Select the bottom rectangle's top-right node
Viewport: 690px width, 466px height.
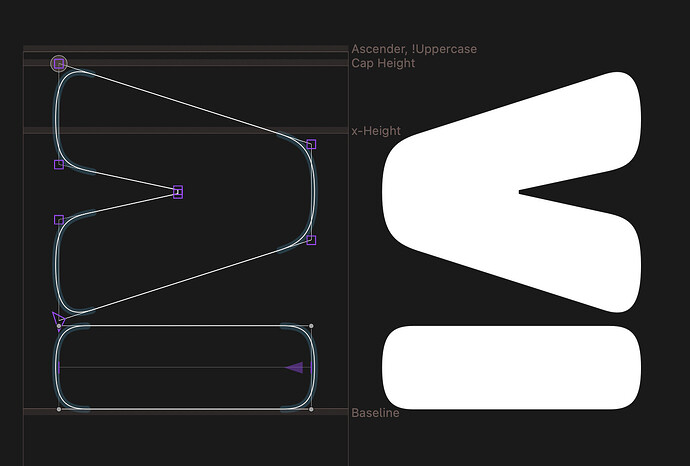point(311,326)
